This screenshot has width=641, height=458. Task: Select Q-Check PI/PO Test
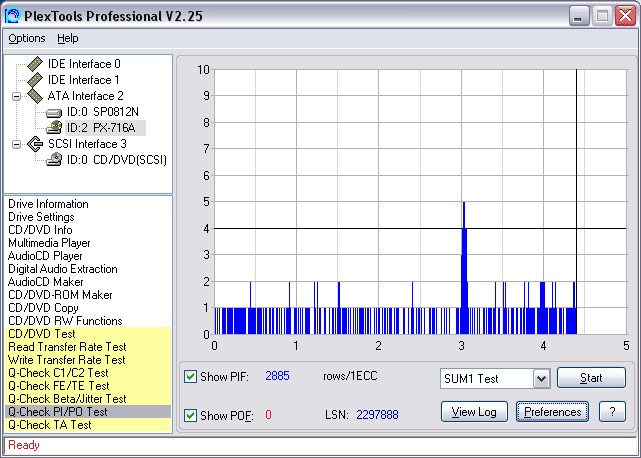(88, 412)
